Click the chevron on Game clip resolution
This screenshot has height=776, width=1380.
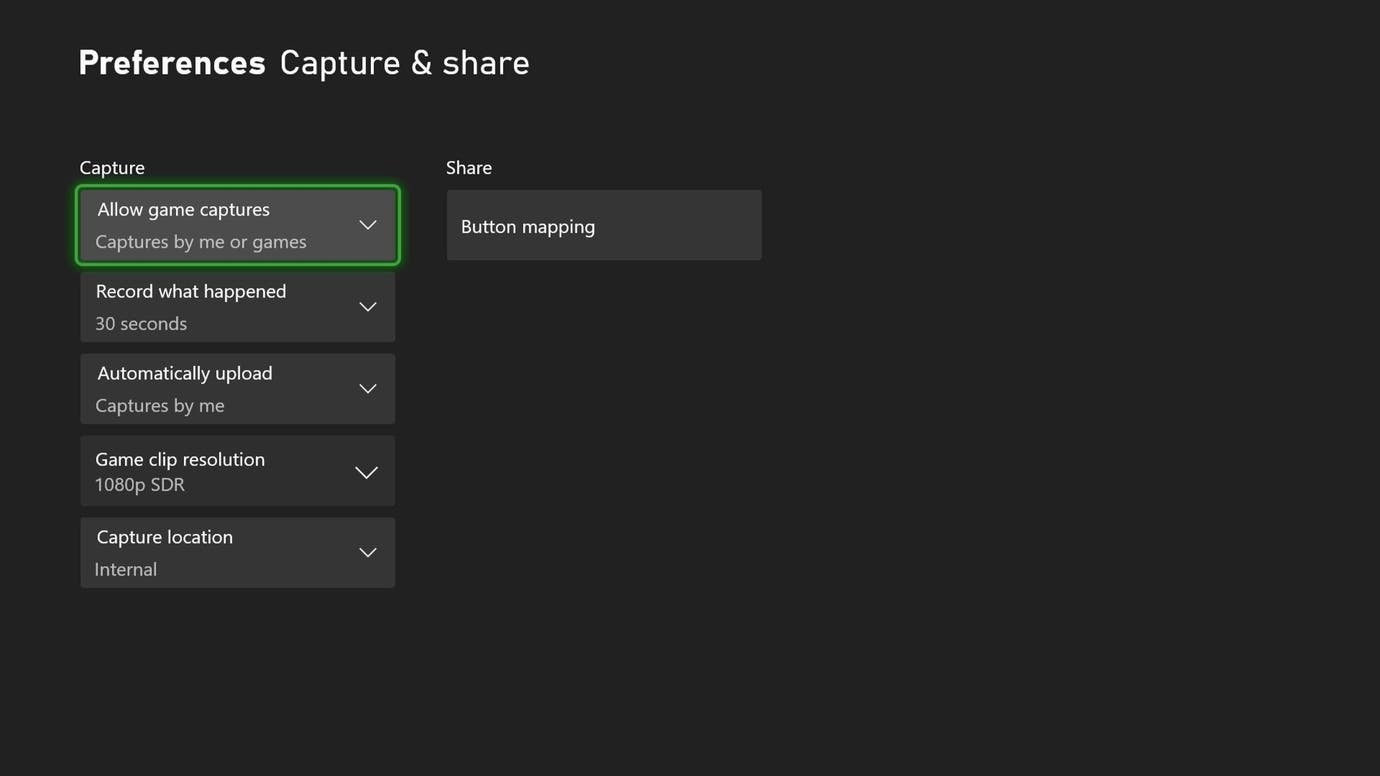(367, 470)
